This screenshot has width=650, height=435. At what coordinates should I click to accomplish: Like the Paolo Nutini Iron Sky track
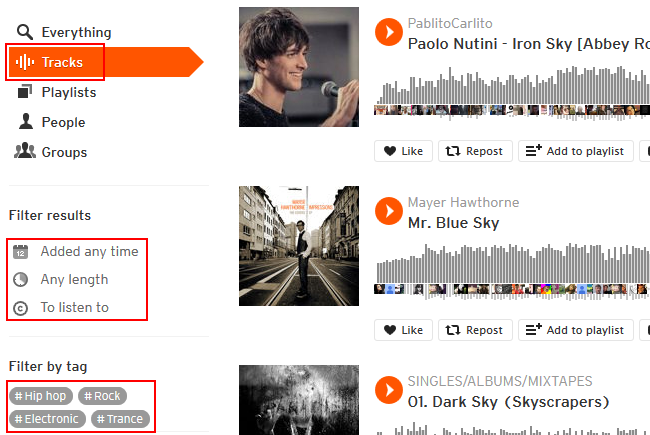(x=403, y=151)
